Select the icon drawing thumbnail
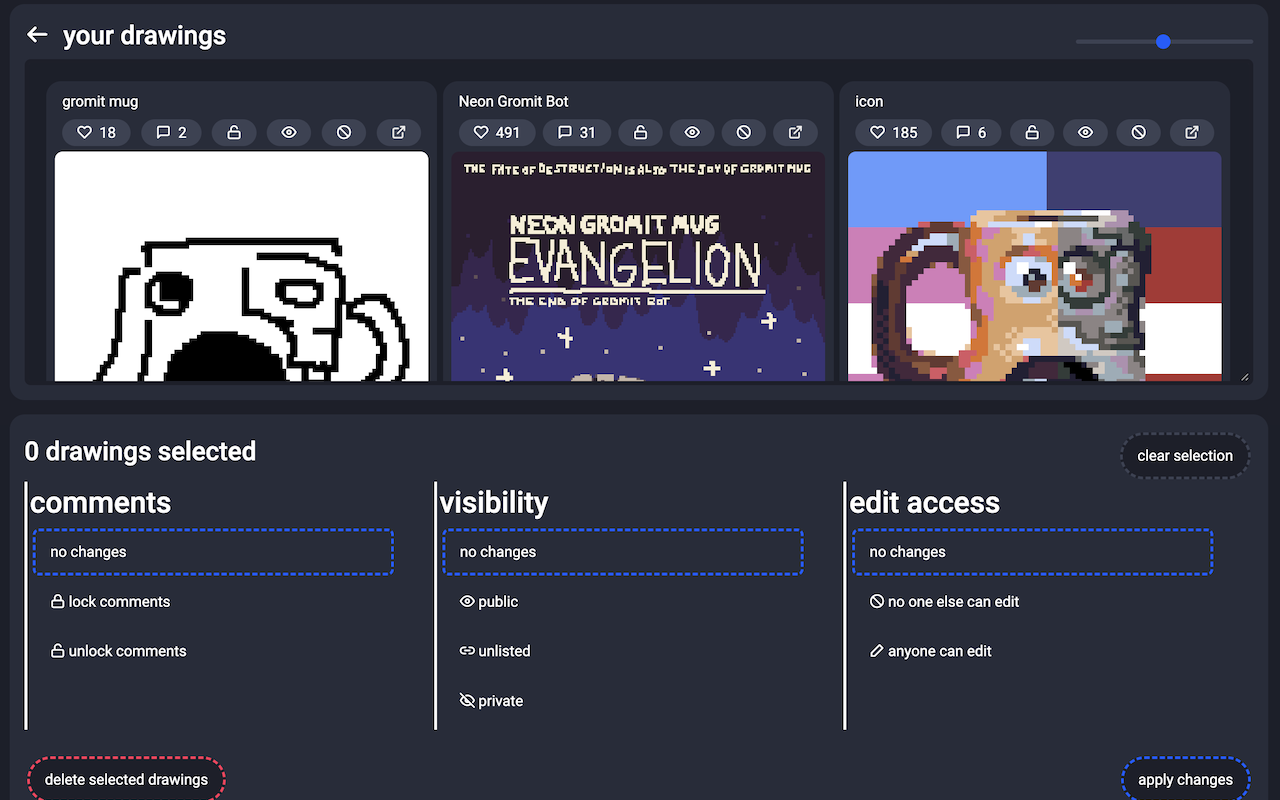This screenshot has height=800, width=1280. (1034, 266)
